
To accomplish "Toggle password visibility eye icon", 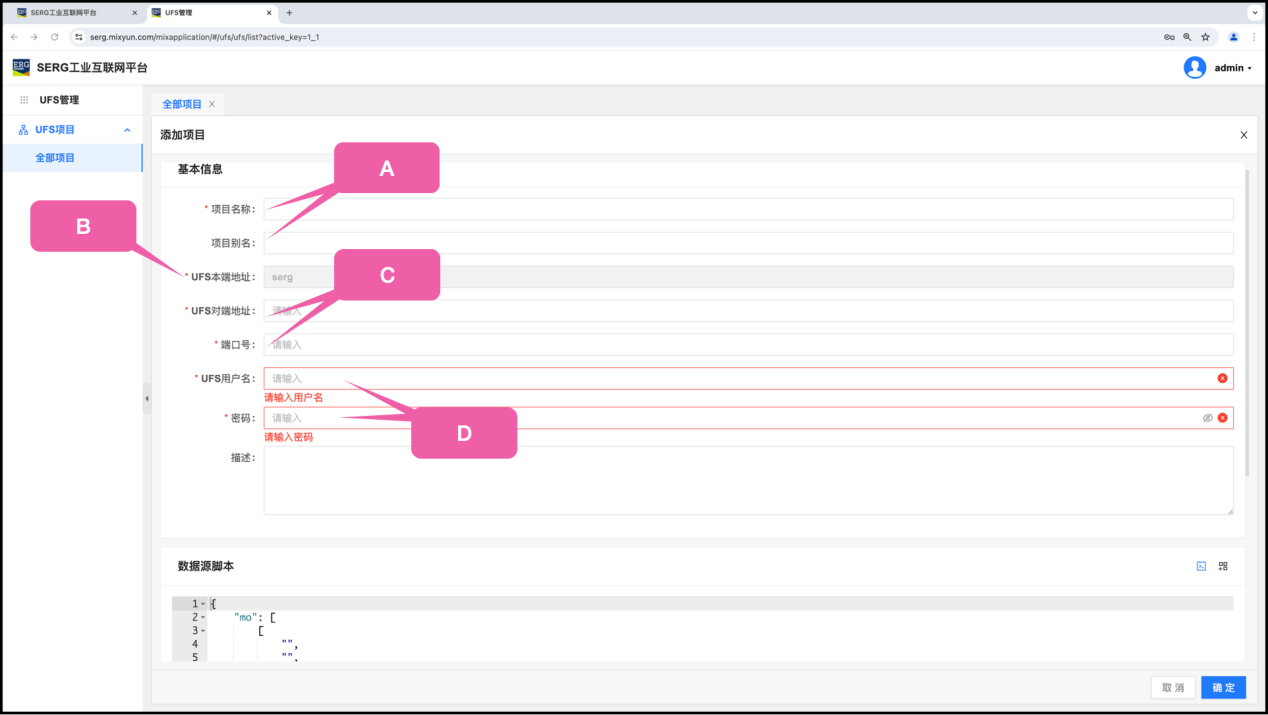I will 1207,418.
